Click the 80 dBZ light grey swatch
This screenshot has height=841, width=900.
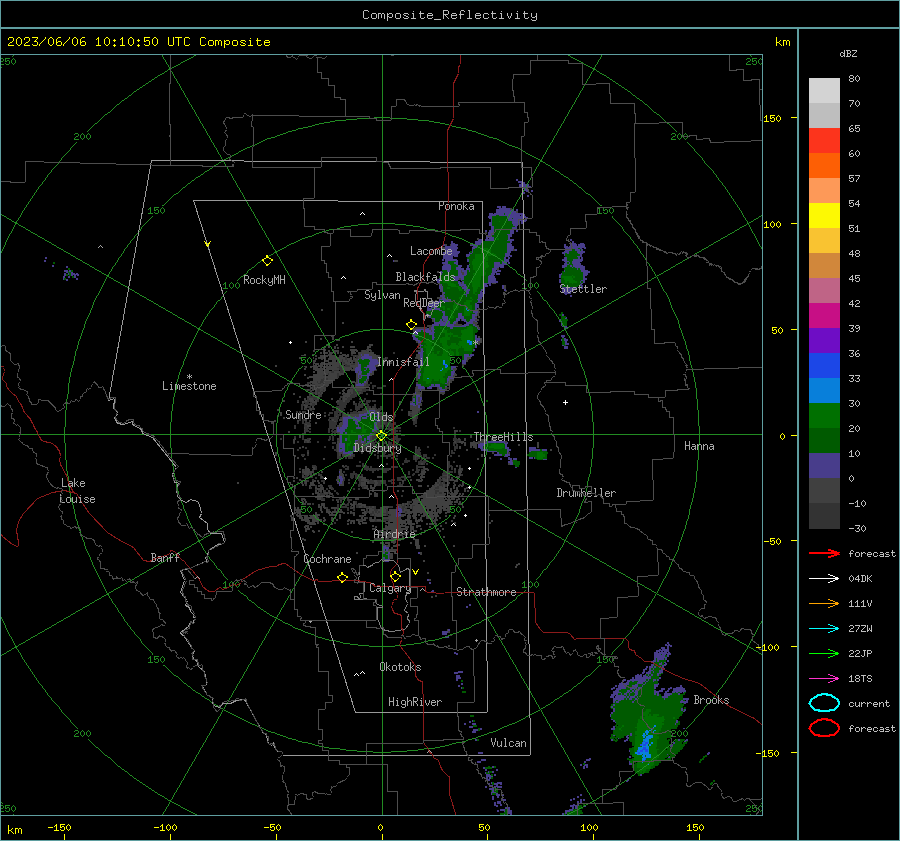point(824,91)
